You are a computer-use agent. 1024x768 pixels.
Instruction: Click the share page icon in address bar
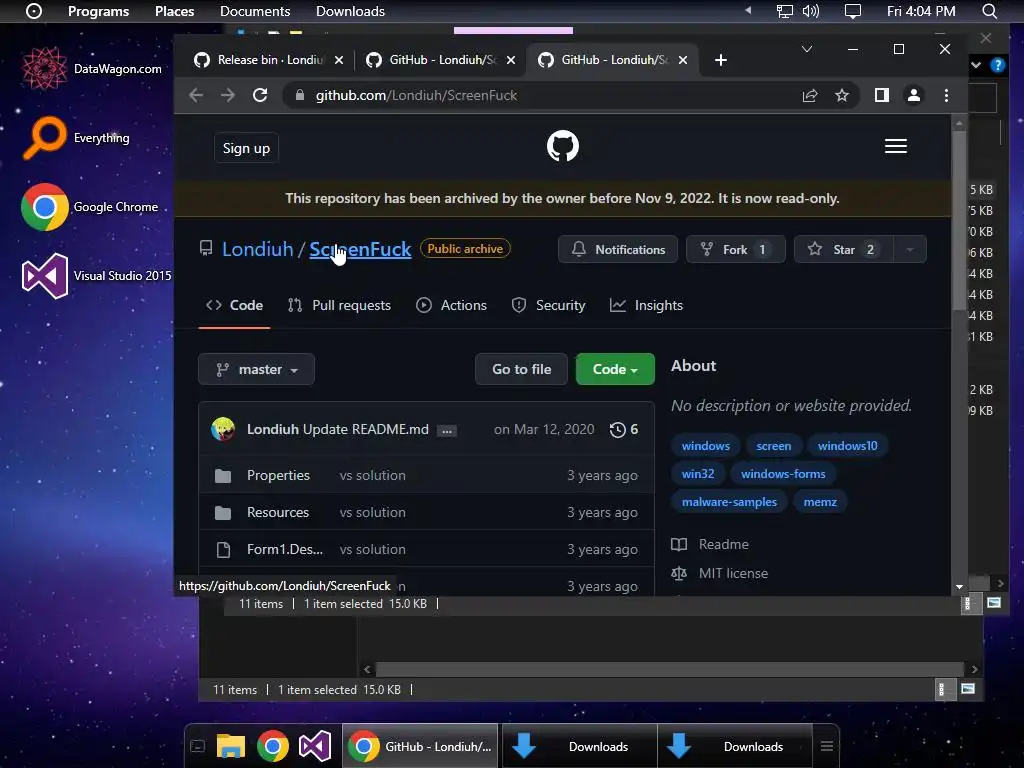tap(810, 95)
